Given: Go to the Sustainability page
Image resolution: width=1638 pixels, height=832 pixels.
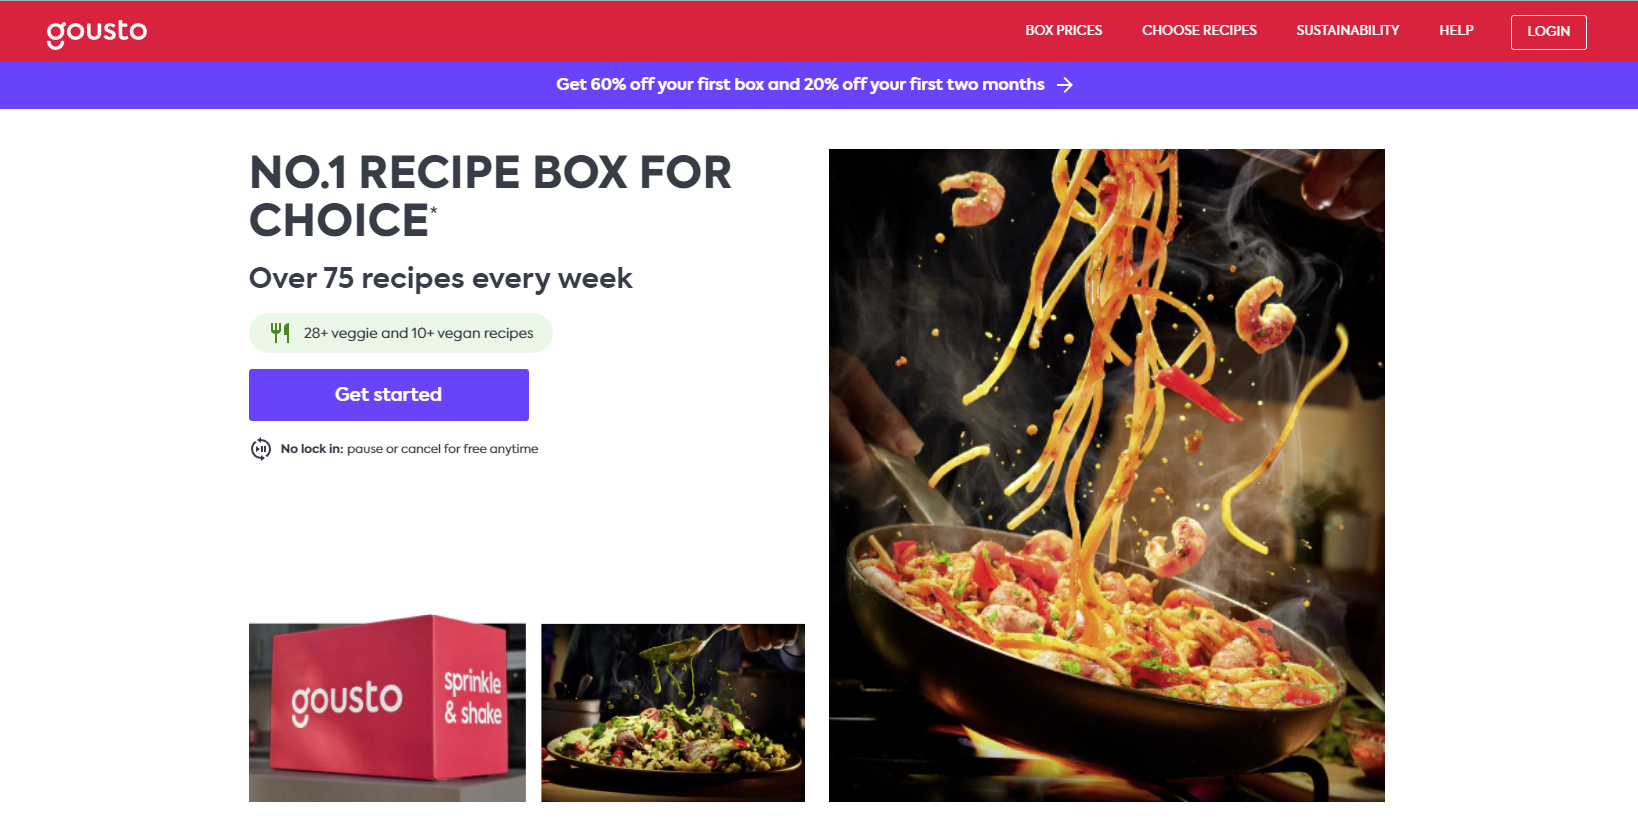Looking at the screenshot, I should point(1347,31).
